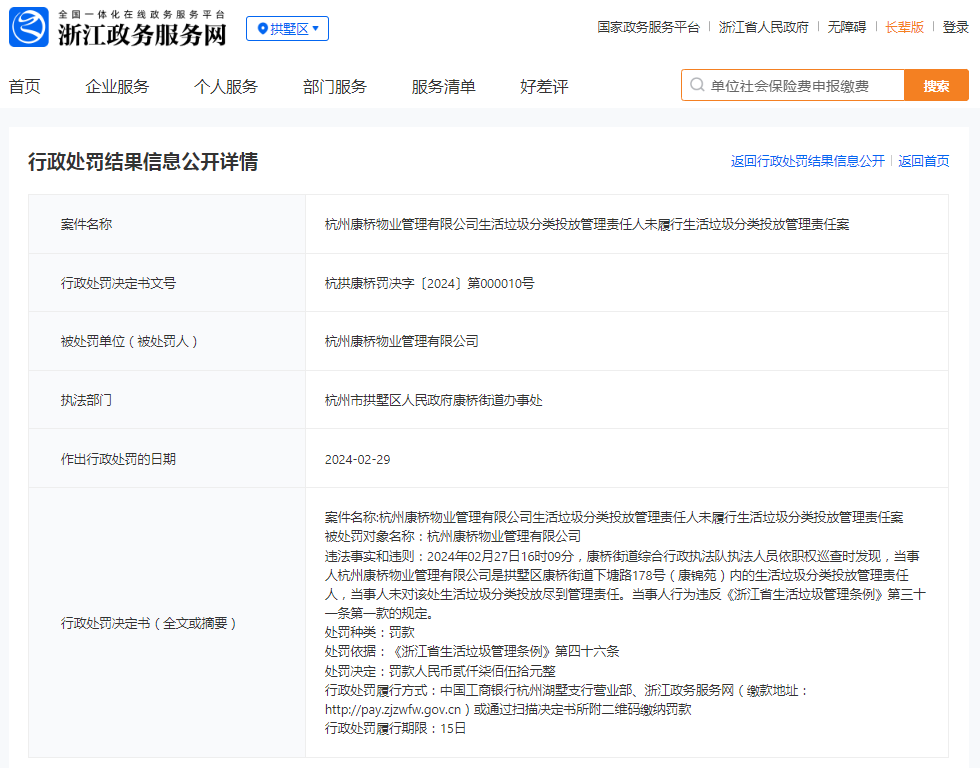Click the page heading 行政处罚结果信息公开详情
The image size is (980, 768).
pyautogui.click(x=143, y=162)
